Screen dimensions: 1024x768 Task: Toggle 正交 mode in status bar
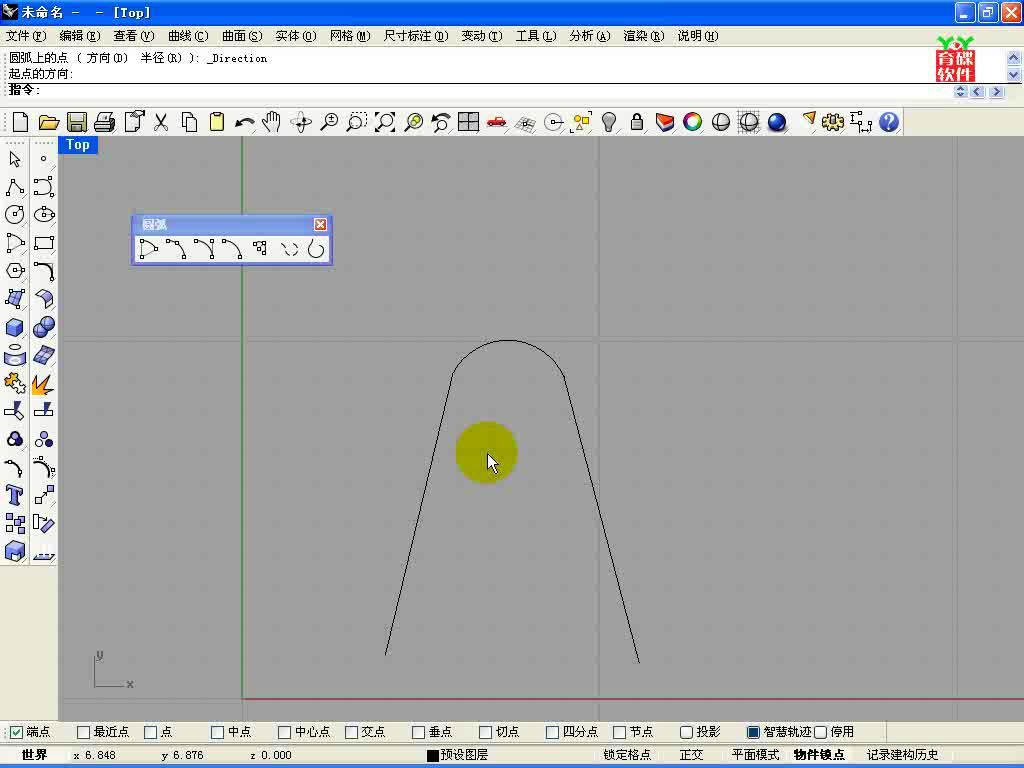click(691, 755)
